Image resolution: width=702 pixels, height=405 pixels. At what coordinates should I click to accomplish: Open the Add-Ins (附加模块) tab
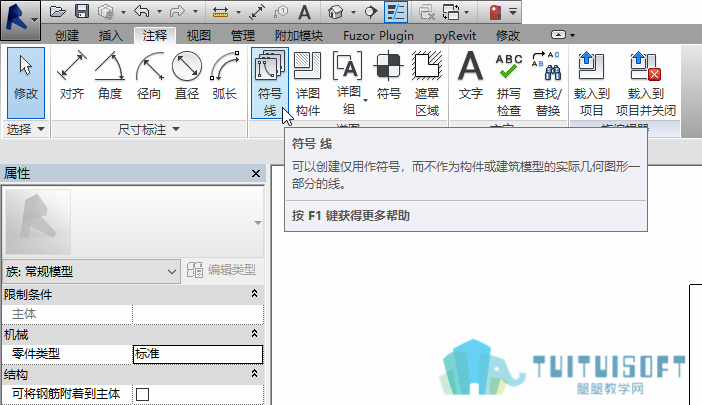pos(299,35)
